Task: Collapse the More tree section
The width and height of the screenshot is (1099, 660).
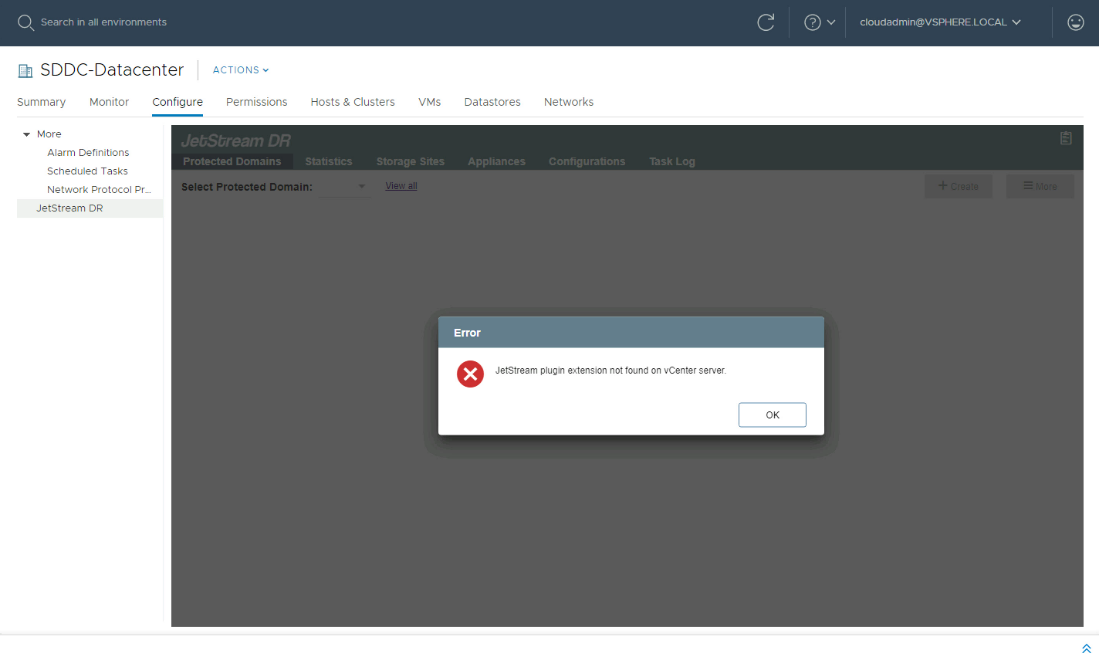Action: (x=27, y=134)
